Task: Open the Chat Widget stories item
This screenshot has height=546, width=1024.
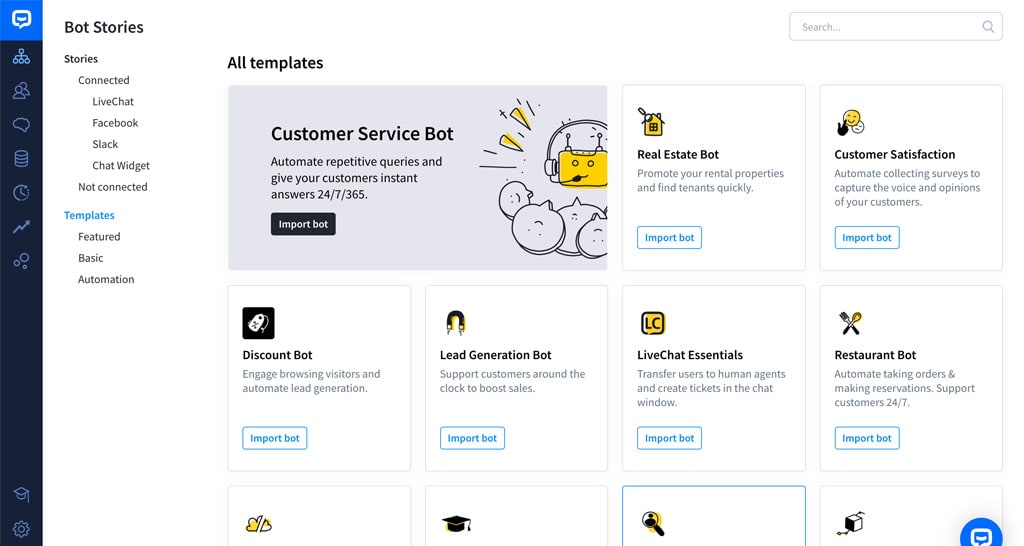Action: click(x=121, y=166)
